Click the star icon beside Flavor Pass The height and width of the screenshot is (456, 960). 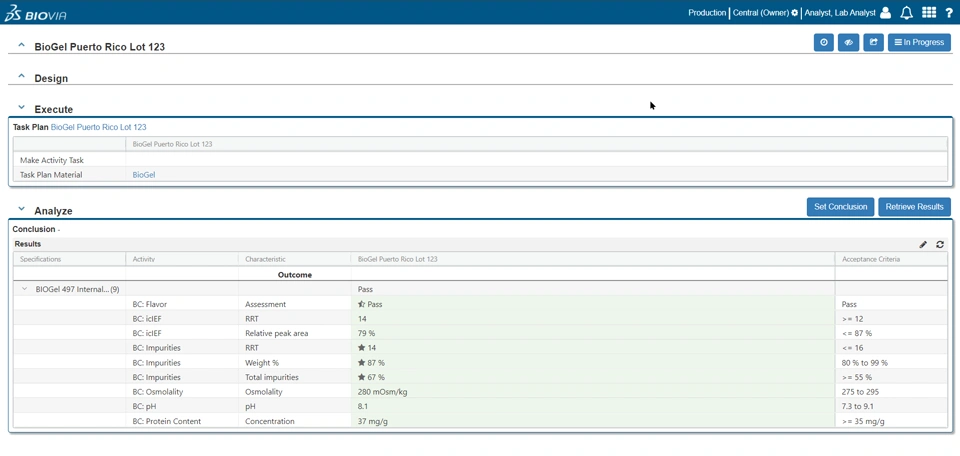pyautogui.click(x=362, y=304)
